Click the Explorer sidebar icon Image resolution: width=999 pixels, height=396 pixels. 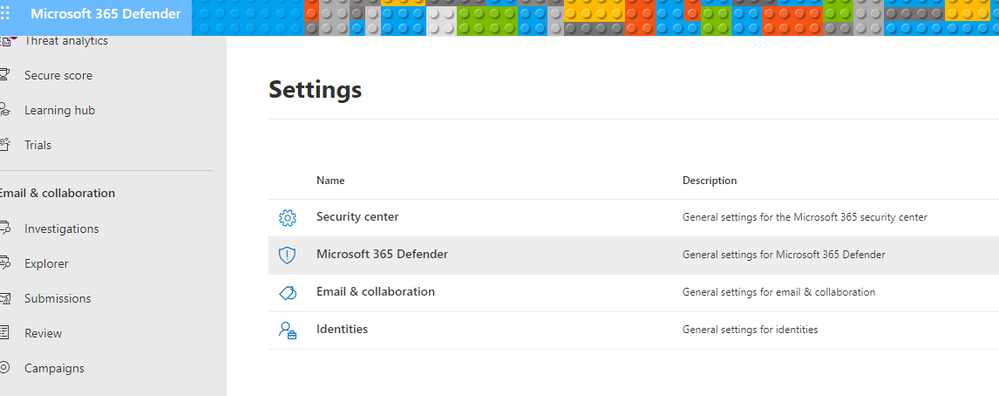click(5, 263)
